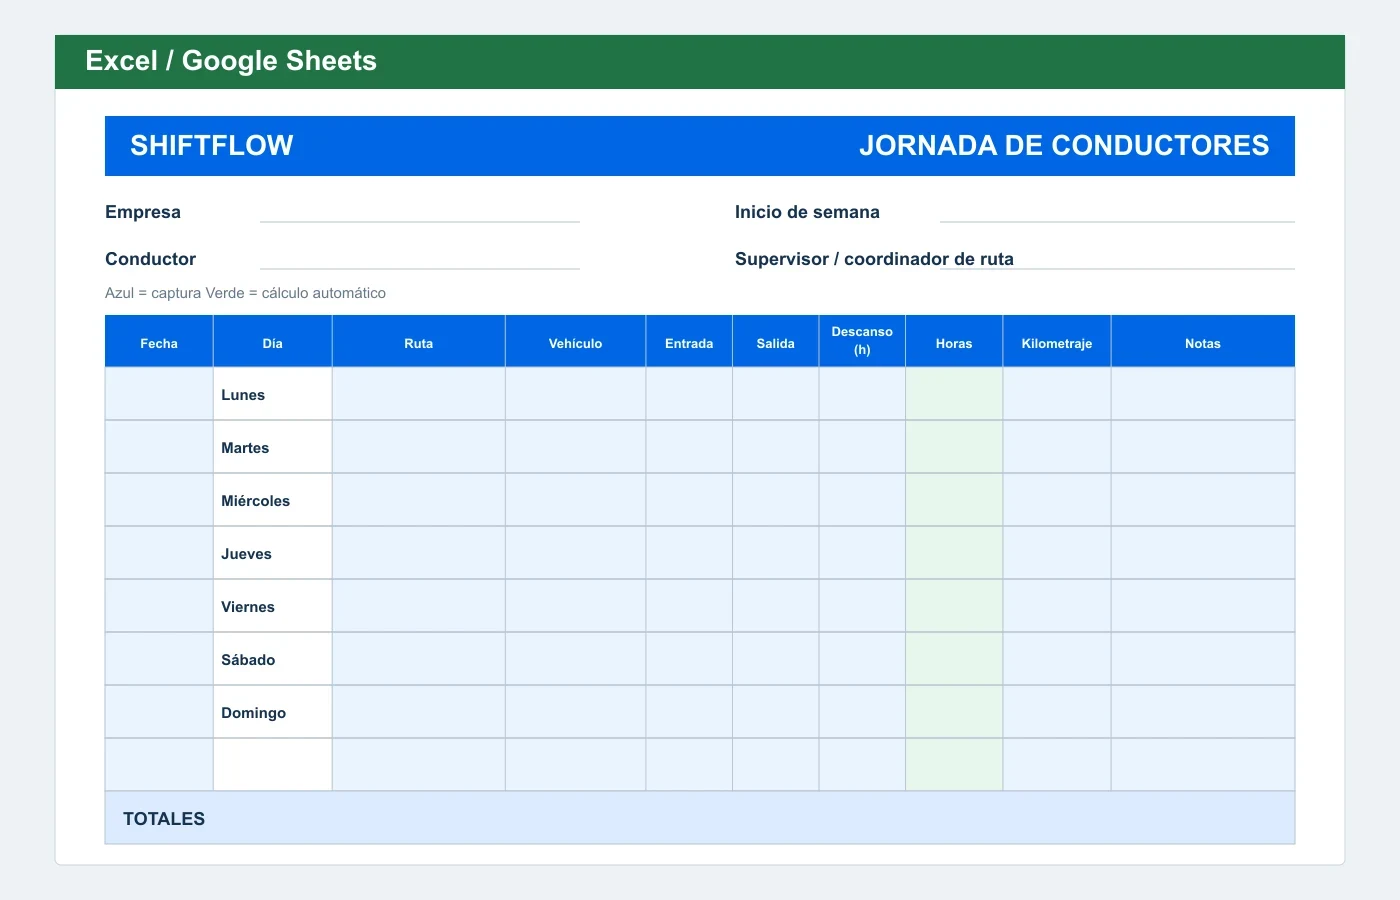This screenshot has width=1400, height=900.
Task: Click the Fecha column header
Action: pyautogui.click(x=159, y=342)
